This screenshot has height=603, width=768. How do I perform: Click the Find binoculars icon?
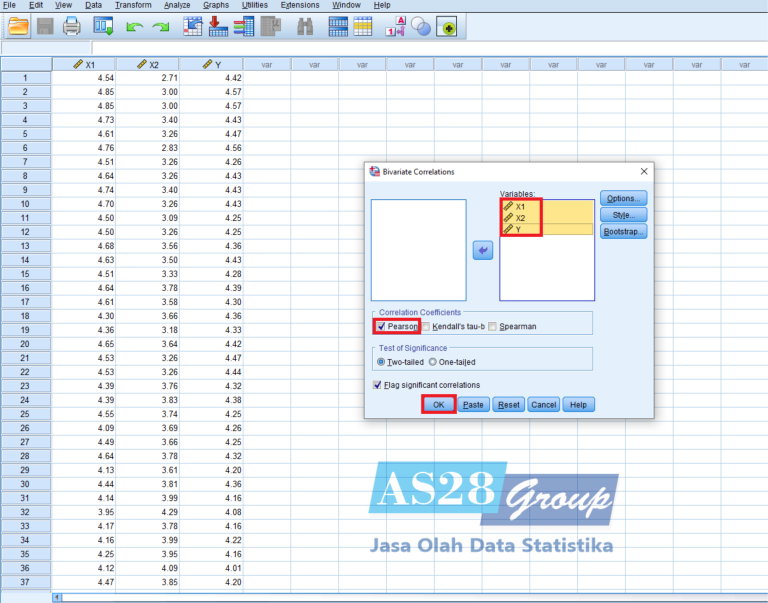point(305,27)
